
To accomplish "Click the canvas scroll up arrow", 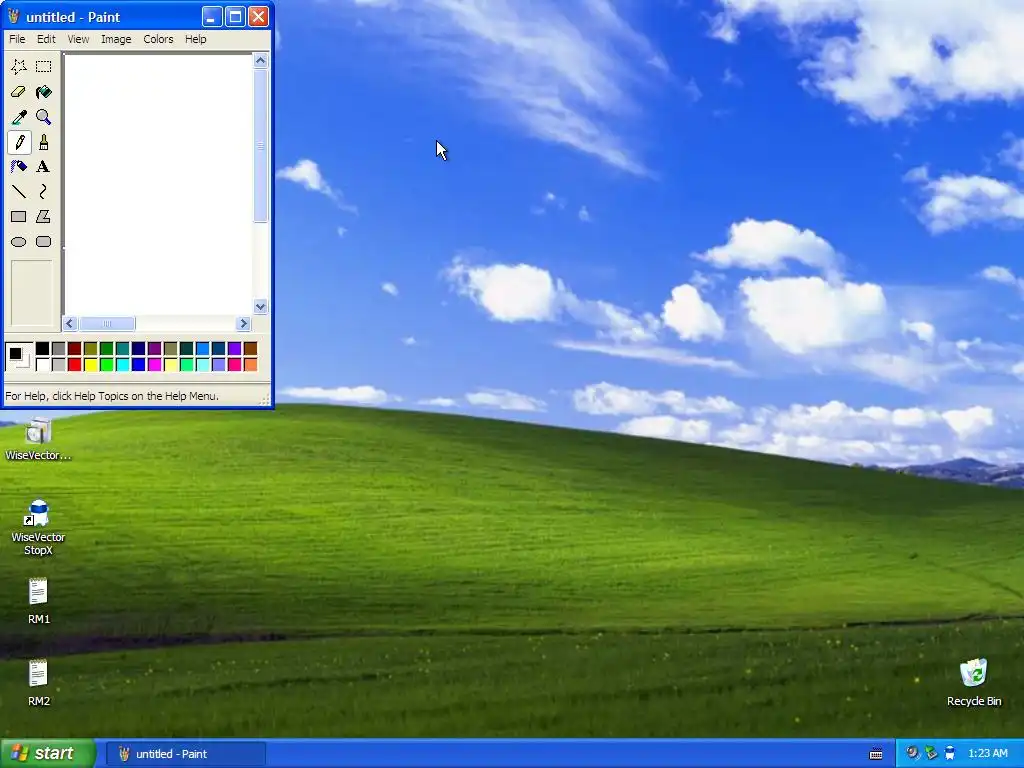I will [261, 61].
